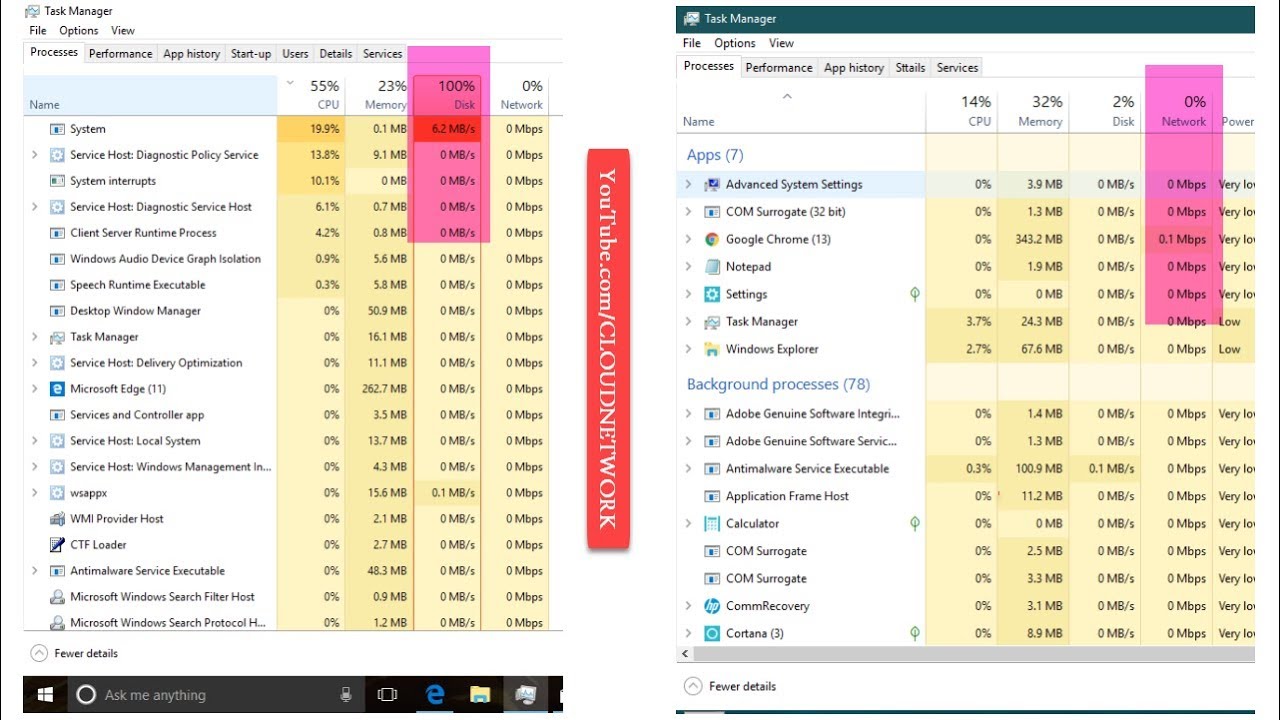Image resolution: width=1280 pixels, height=720 pixels.
Task: Open the Details tab in left window
Action: [x=335, y=54]
